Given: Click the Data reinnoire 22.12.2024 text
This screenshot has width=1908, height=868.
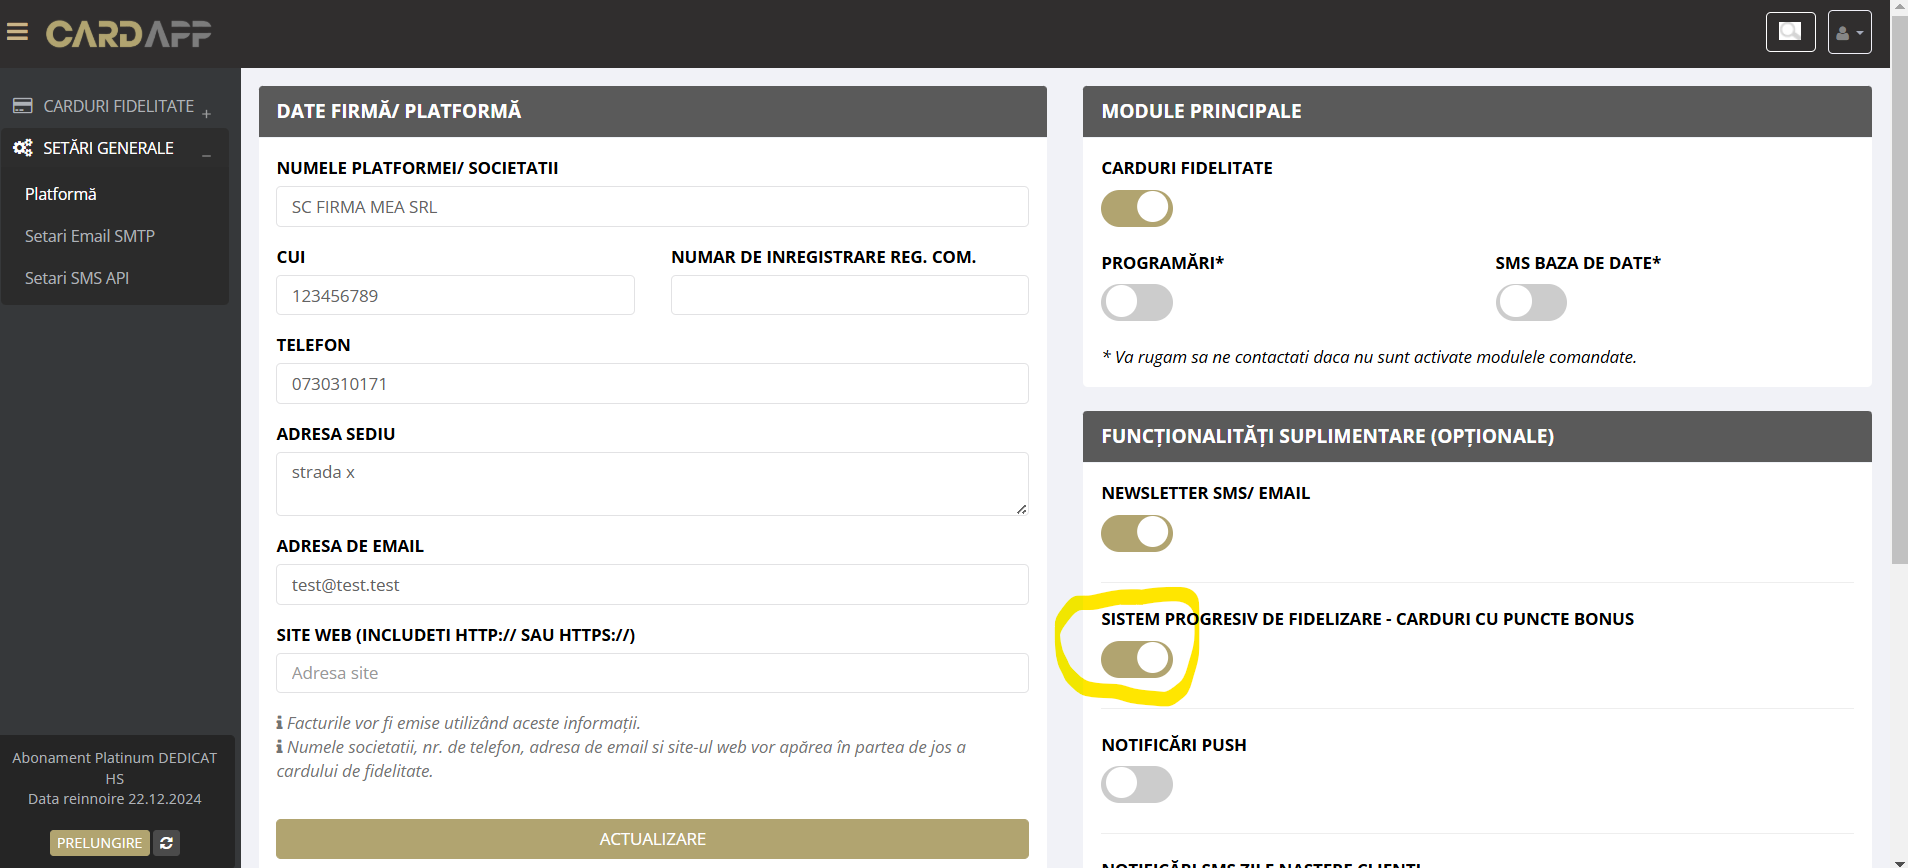Looking at the screenshot, I should point(114,799).
